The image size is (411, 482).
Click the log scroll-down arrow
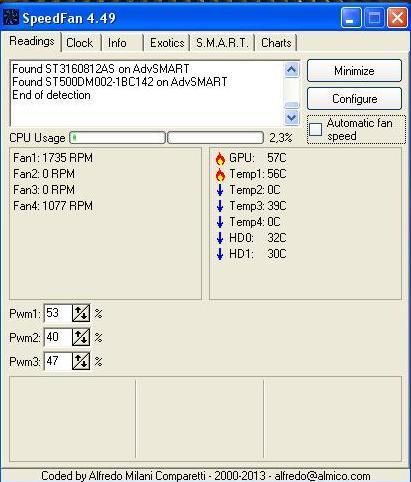point(292,118)
